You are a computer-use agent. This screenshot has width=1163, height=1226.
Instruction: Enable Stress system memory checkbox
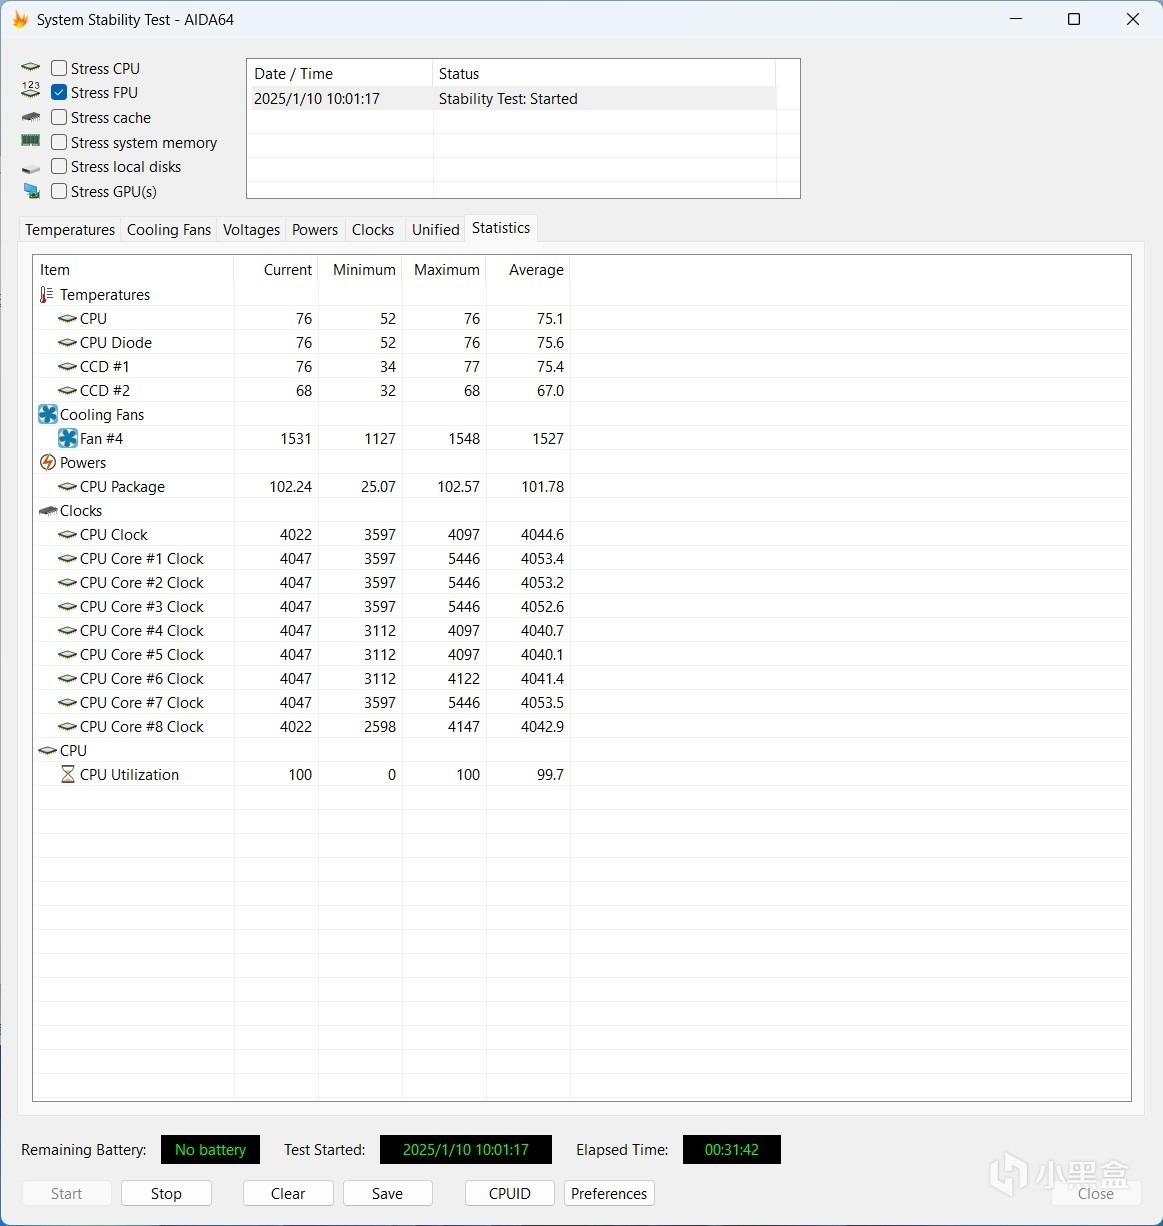tap(59, 142)
